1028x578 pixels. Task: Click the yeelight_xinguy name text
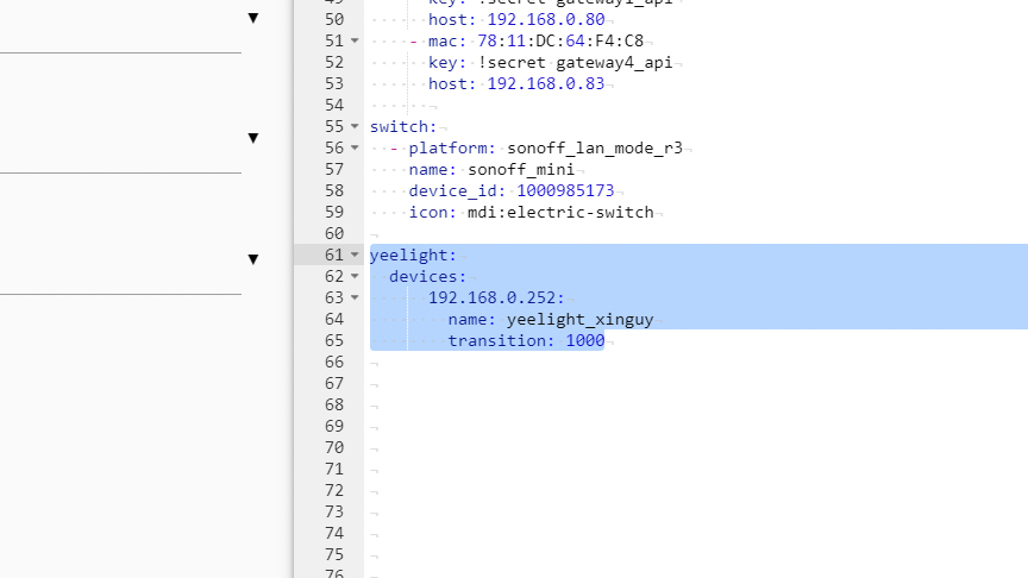pos(579,319)
